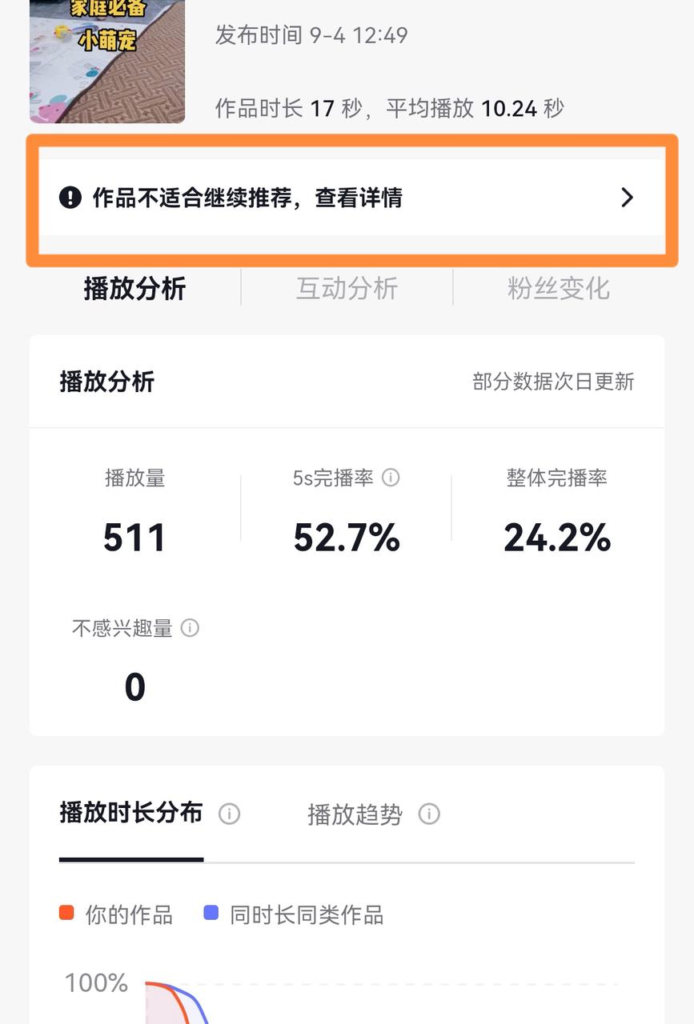Tap the orange legend swatch for 你的作品
694x1024 pixels.
pos(67,914)
